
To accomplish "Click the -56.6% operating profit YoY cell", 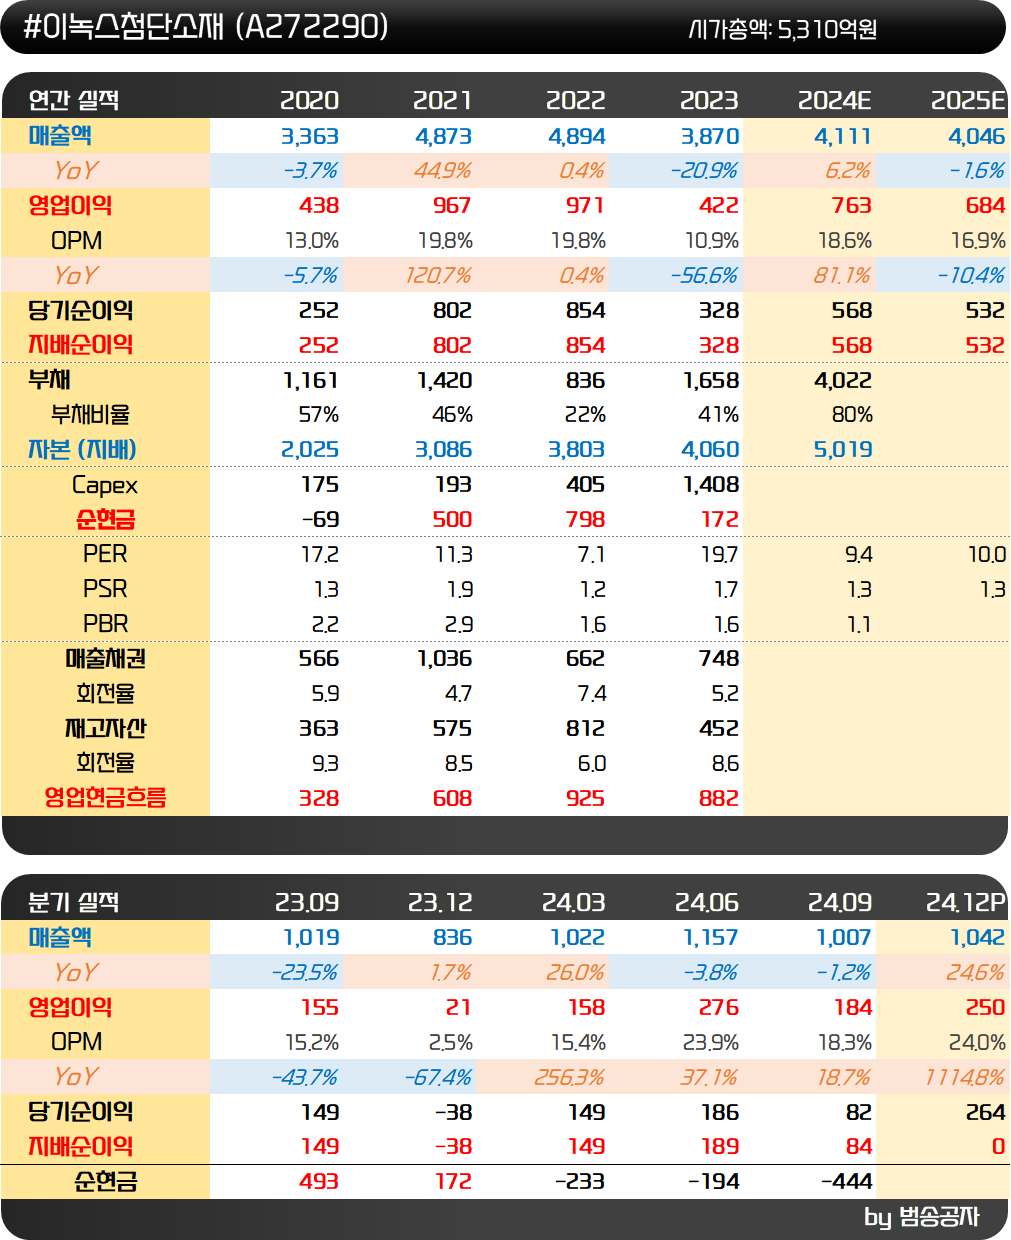I will [x=704, y=275].
